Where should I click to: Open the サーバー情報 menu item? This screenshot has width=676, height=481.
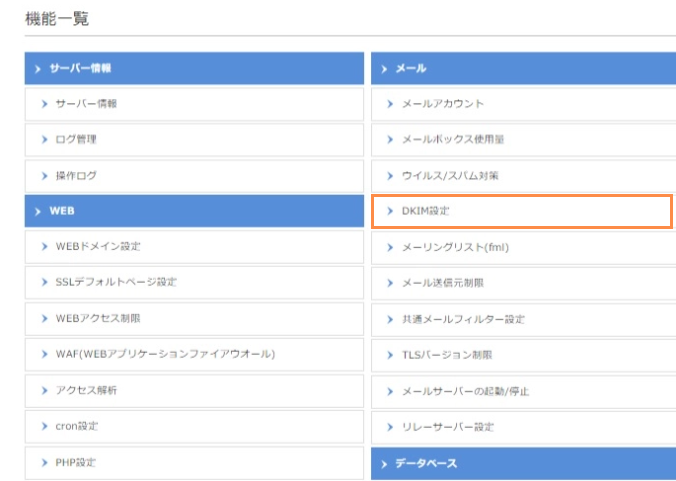(194, 104)
